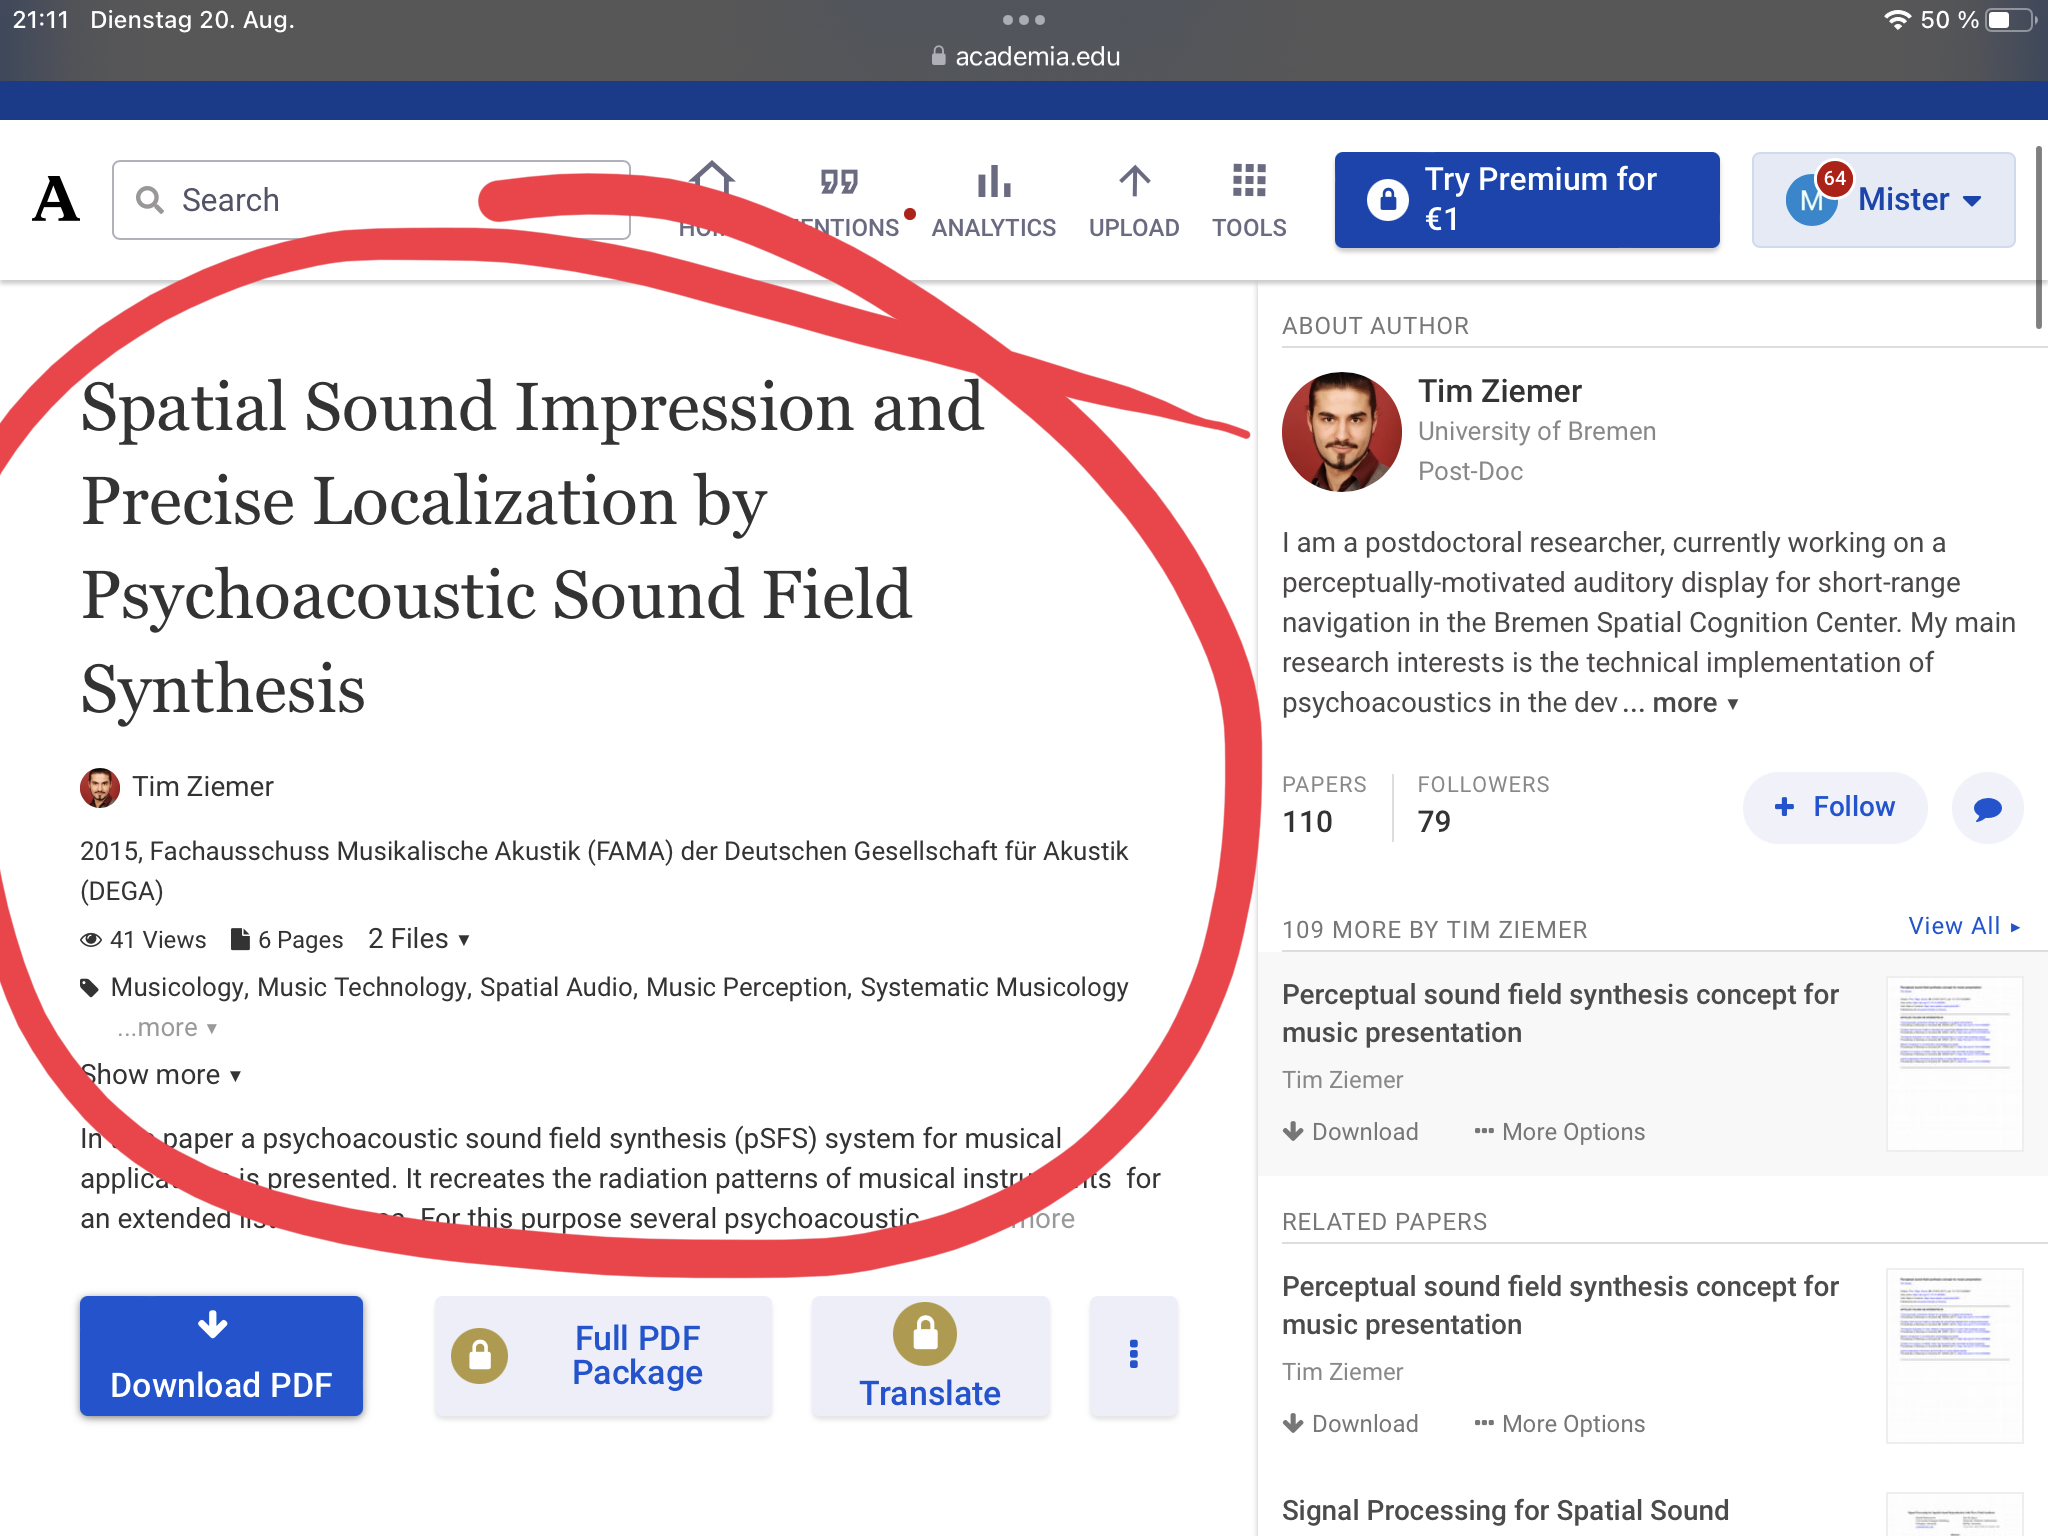
Task: Expand the 2 Files dropdown
Action: pyautogui.click(x=419, y=939)
